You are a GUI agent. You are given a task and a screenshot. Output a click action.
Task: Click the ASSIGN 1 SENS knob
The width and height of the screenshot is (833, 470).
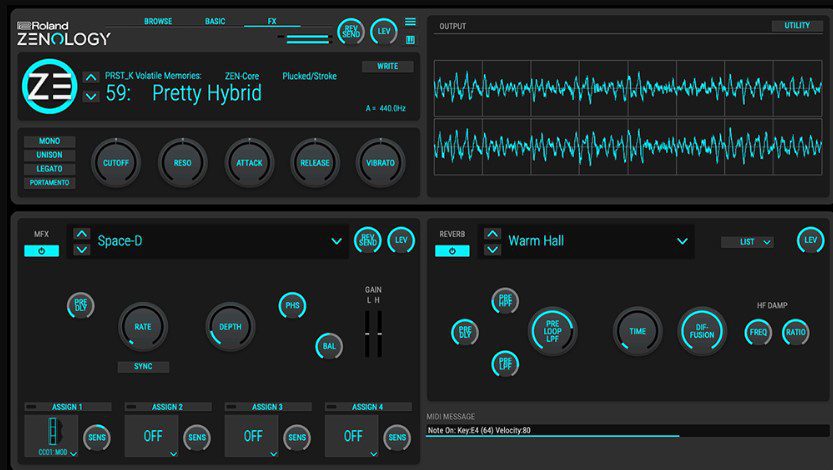tap(97, 438)
